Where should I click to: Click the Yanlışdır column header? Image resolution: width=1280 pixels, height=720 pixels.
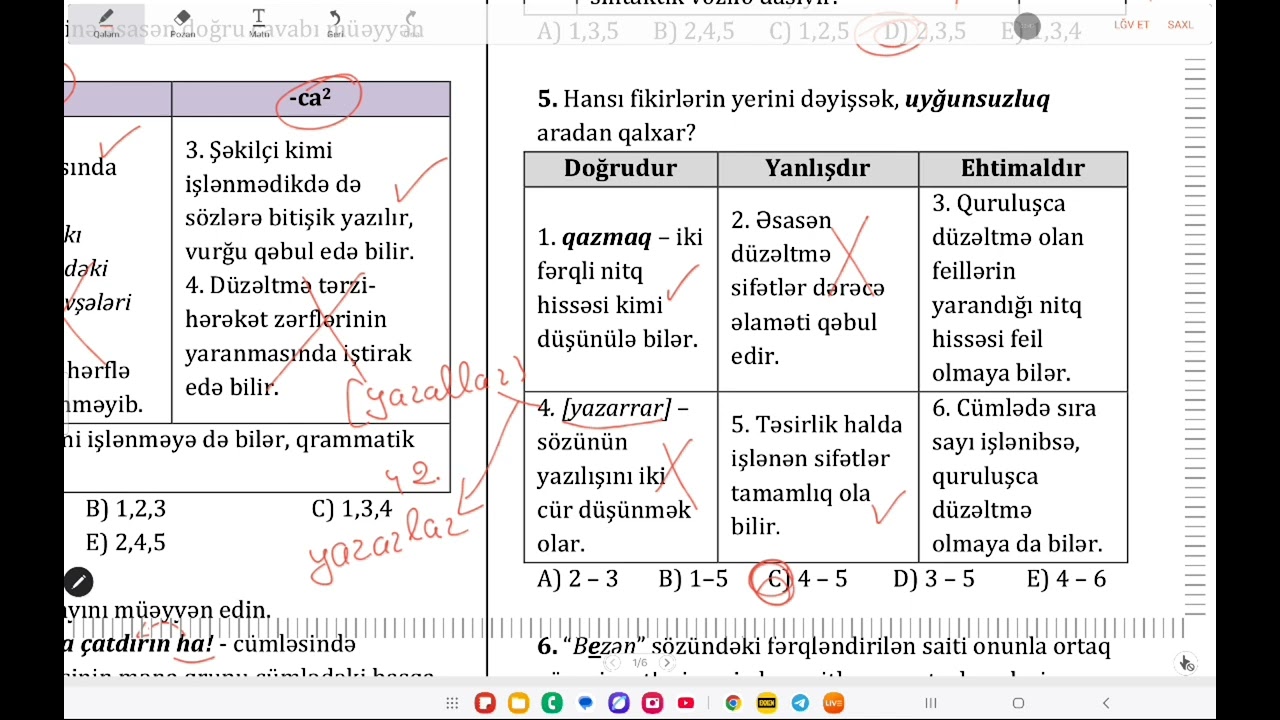tap(818, 169)
